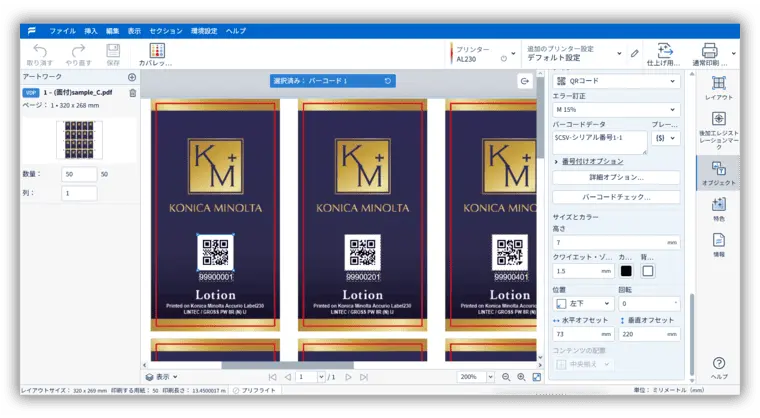Click the horizontal offset 73 field
Viewport: 760px width, 418px height.
point(584,334)
